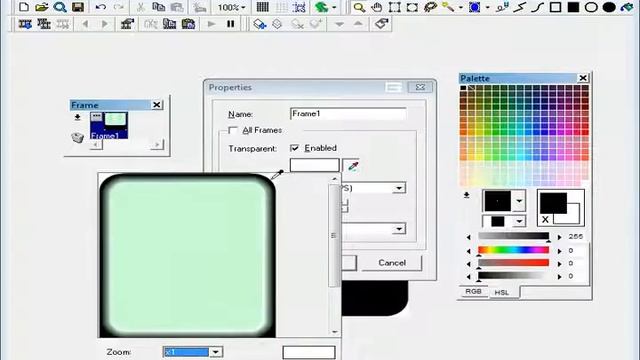Open the 100% zoom dropdown
This screenshot has height=360, width=640.
(x=243, y=7)
